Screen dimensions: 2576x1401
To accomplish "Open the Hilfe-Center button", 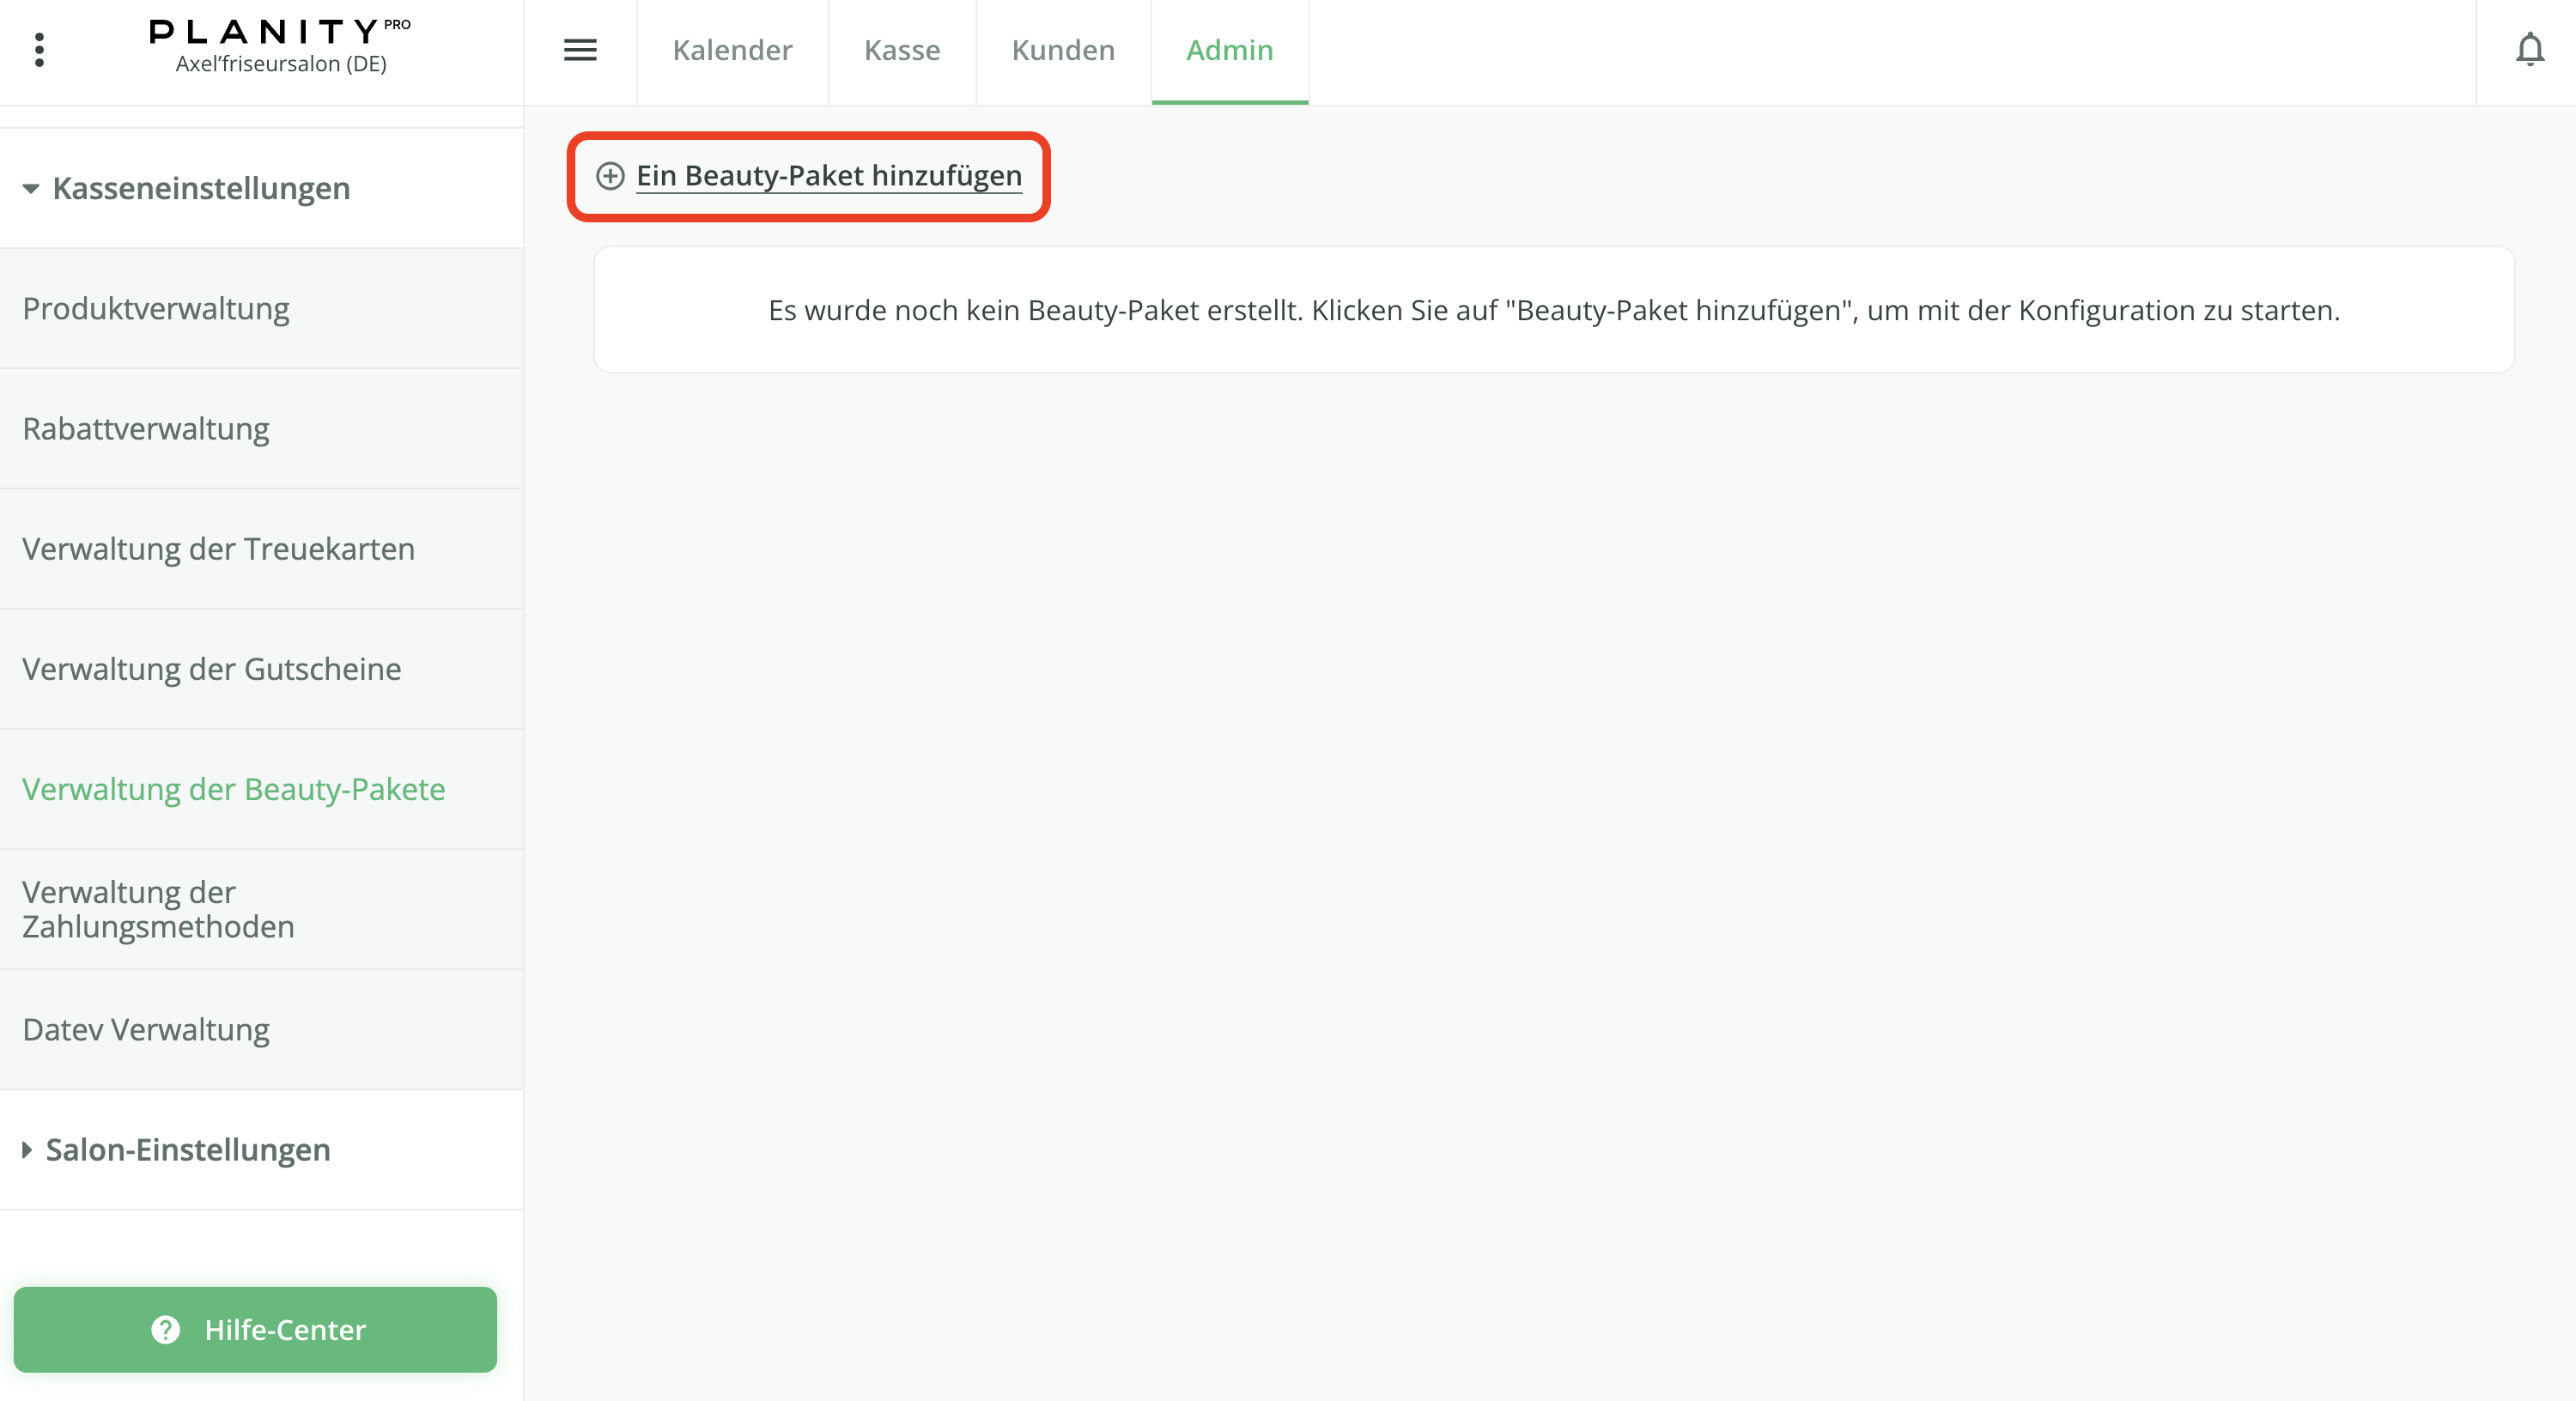I will point(255,1329).
